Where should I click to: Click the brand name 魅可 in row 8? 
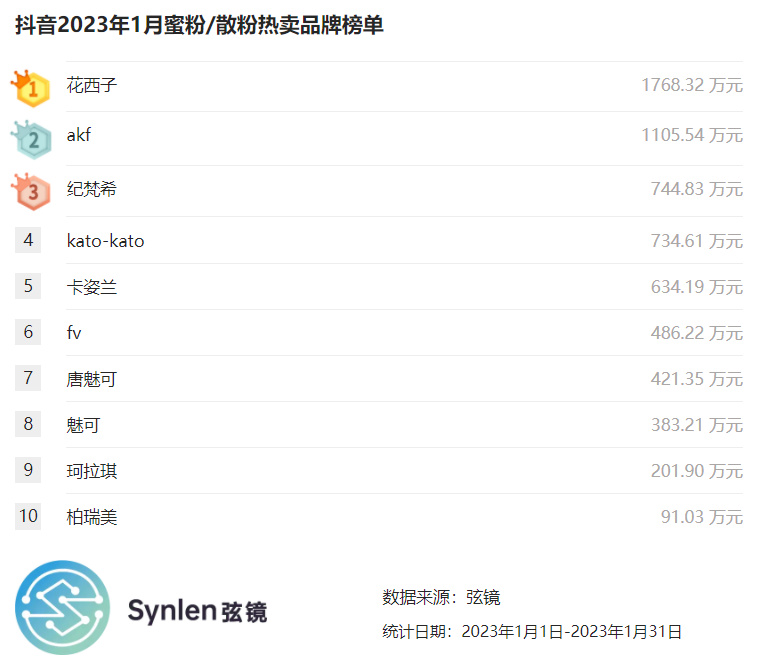[x=83, y=425]
